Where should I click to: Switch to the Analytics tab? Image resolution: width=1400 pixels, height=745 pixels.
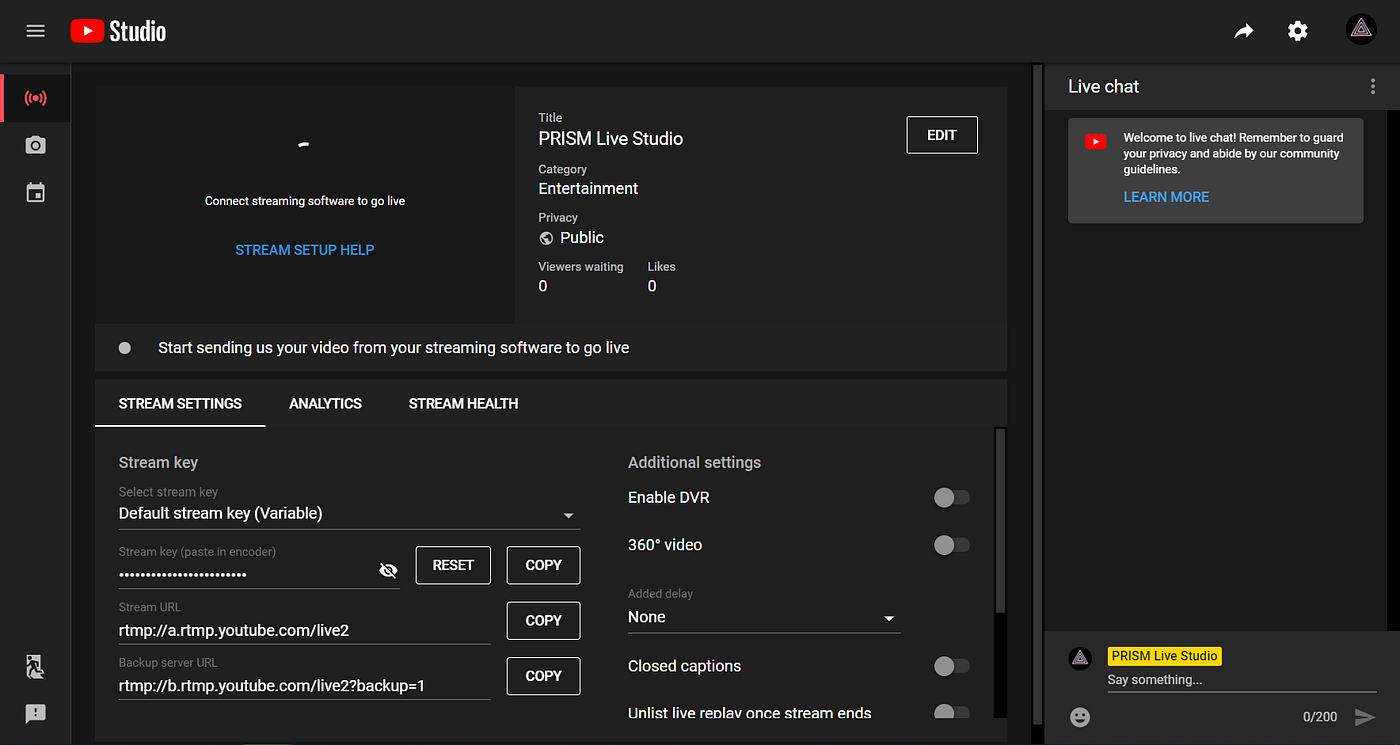325,404
